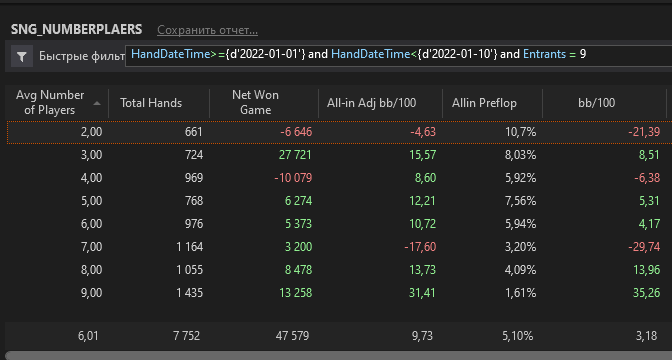Click the funnel filter icon

pos(22,56)
